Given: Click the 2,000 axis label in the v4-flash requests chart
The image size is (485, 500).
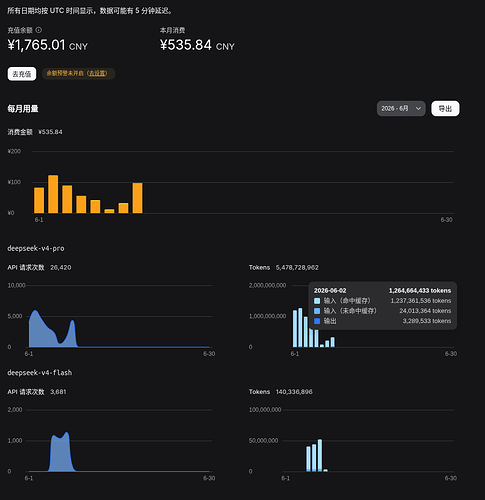Looking at the screenshot, I should point(15,410).
